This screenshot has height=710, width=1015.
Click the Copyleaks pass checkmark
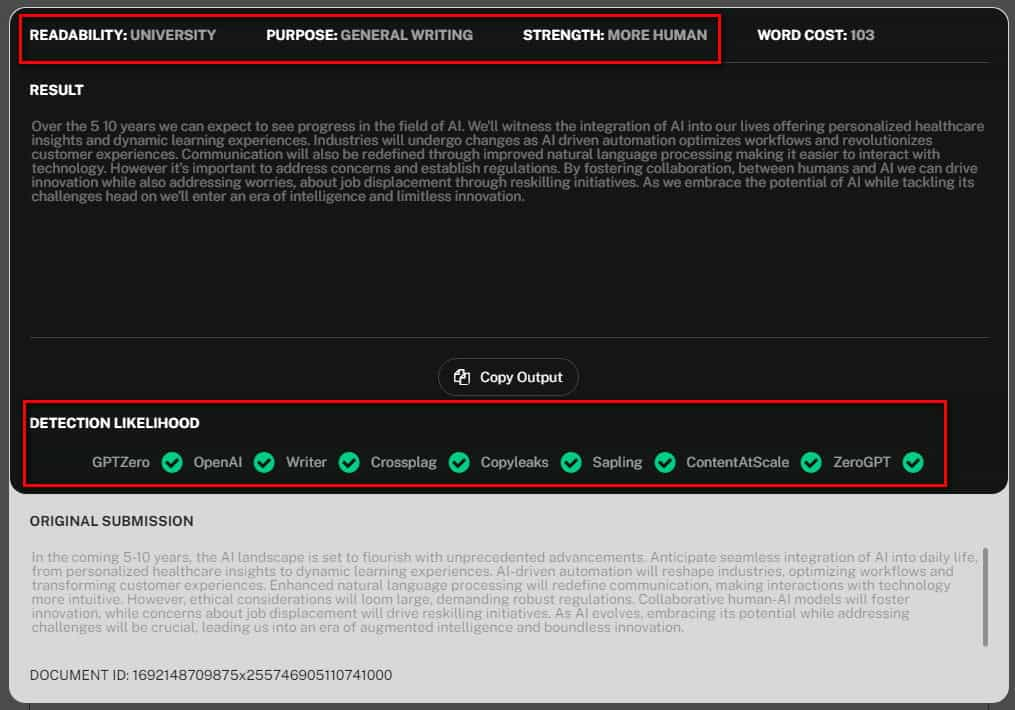(571, 462)
